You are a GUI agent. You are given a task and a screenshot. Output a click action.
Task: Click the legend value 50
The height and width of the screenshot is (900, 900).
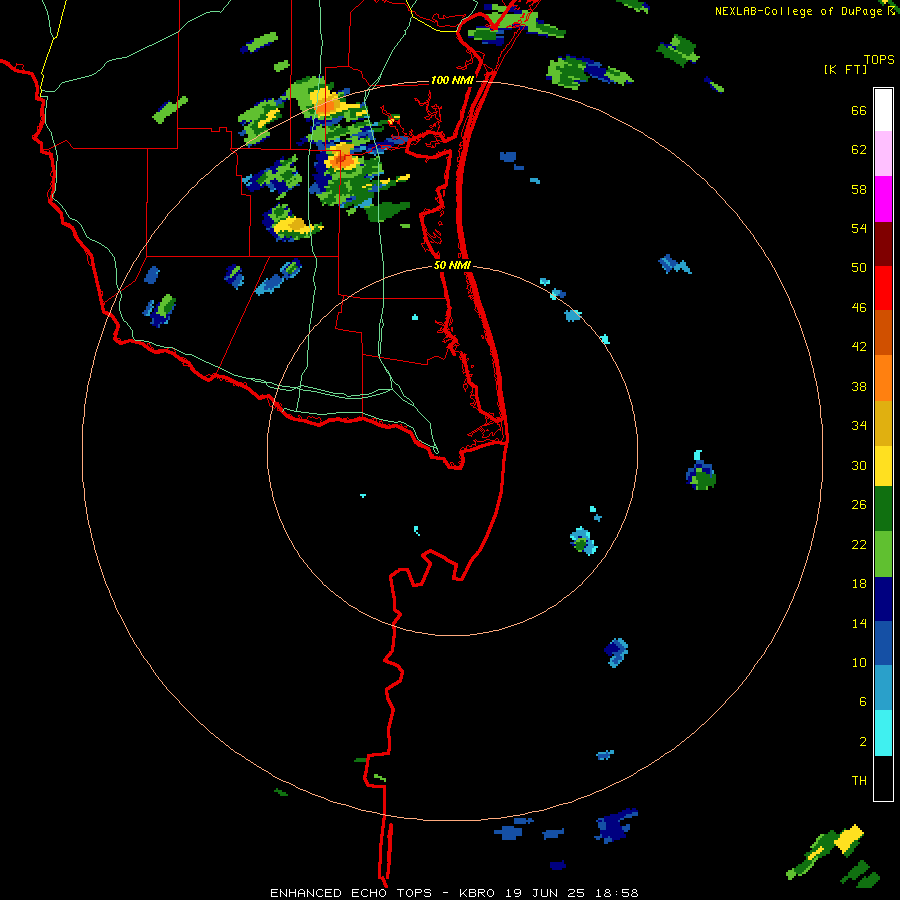(859, 268)
